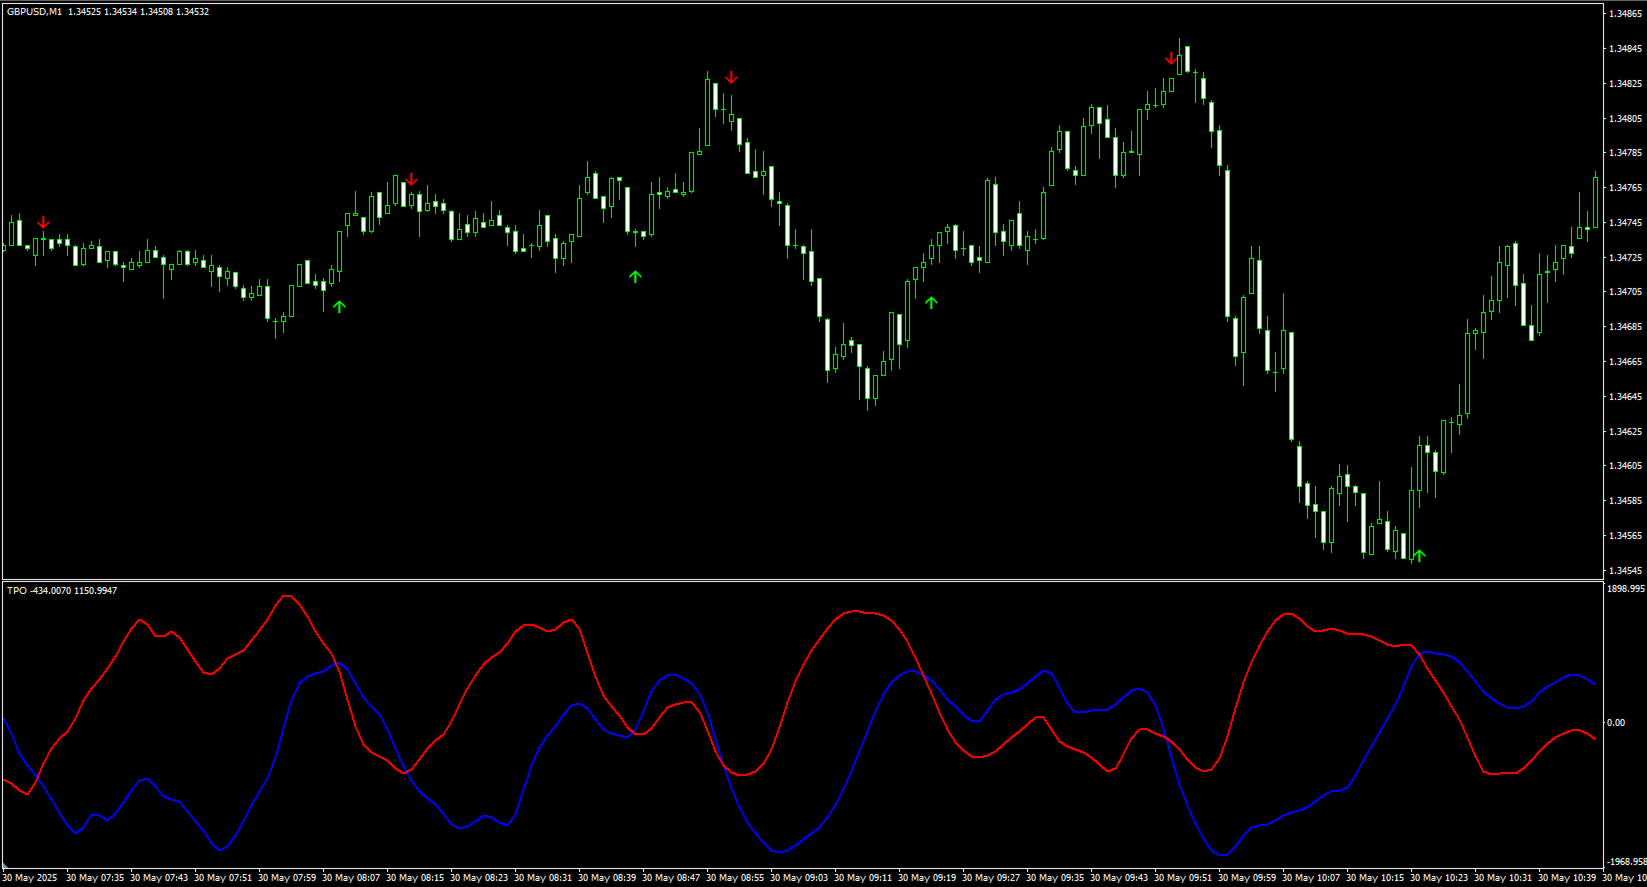Select the green buy arrow near 09:19
This screenshot has height=887, width=1647.
coord(931,302)
